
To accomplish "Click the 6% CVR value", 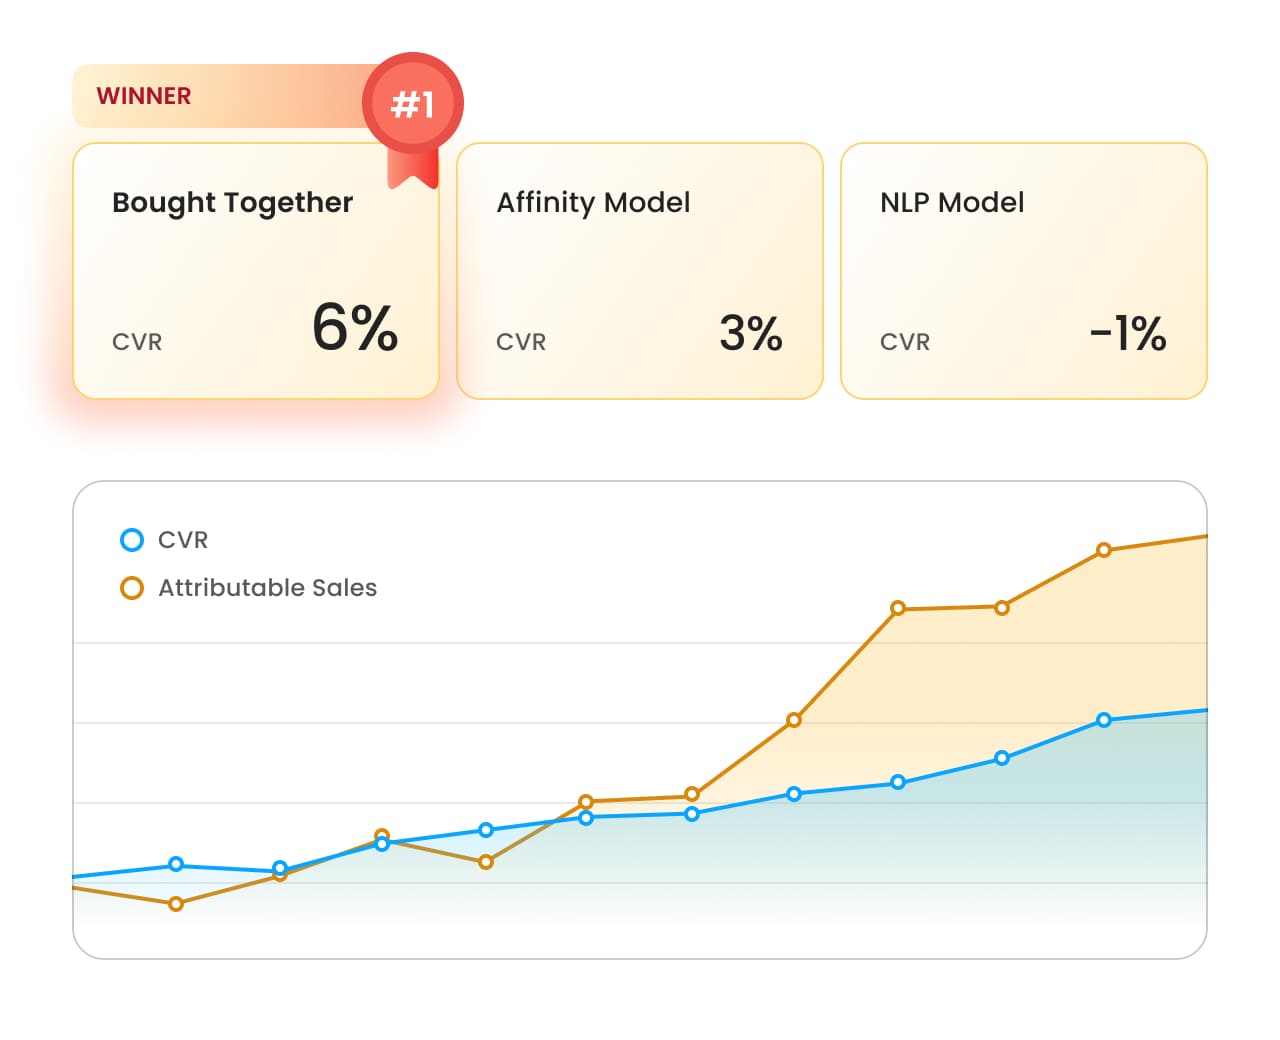I will pyautogui.click(x=355, y=328).
